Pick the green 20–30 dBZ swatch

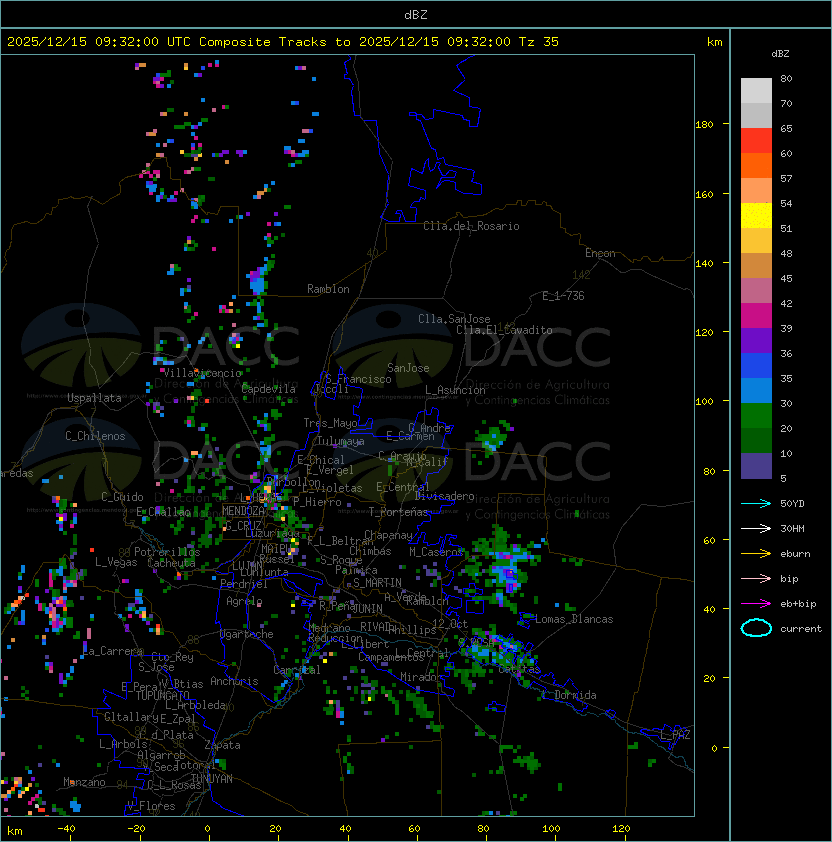pyautogui.click(x=756, y=415)
